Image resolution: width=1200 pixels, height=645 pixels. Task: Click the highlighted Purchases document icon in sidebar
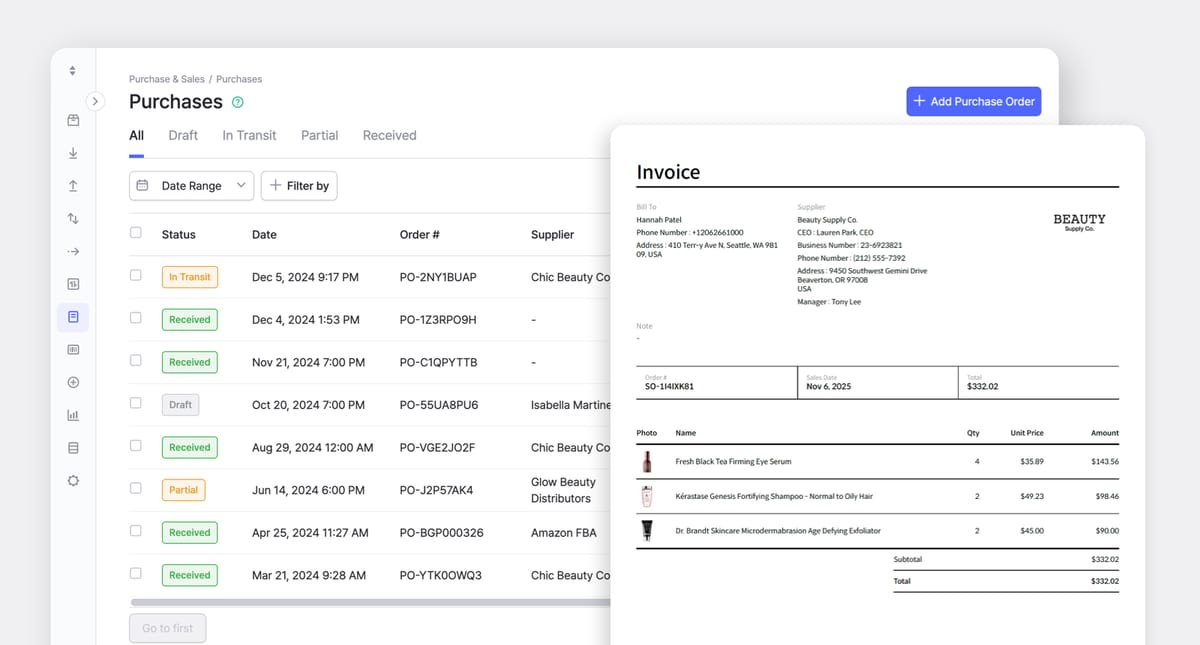click(72, 315)
